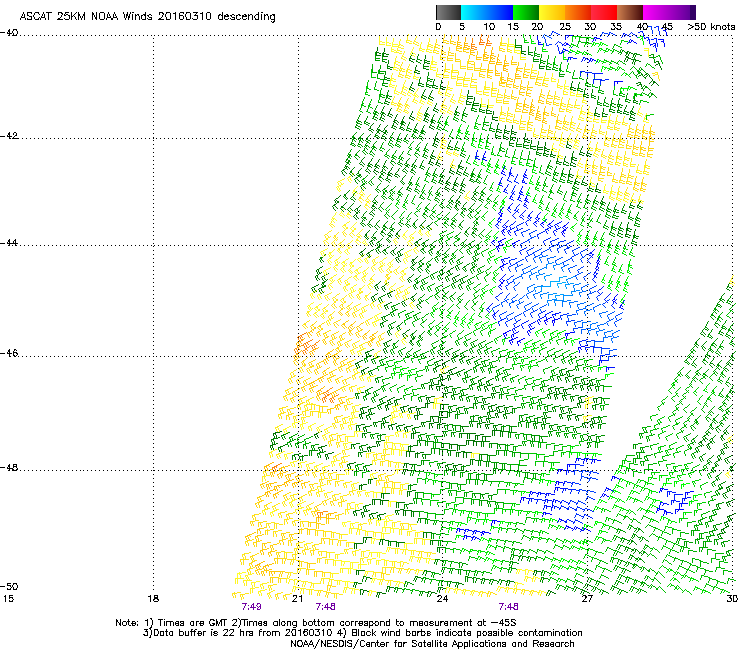The height and width of the screenshot is (650, 740).
Task: Click the latitude label '-48'
Action: 9,467
